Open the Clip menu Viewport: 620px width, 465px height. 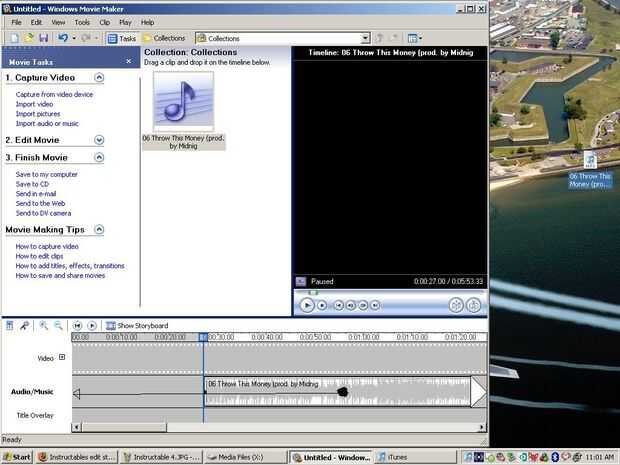105,22
